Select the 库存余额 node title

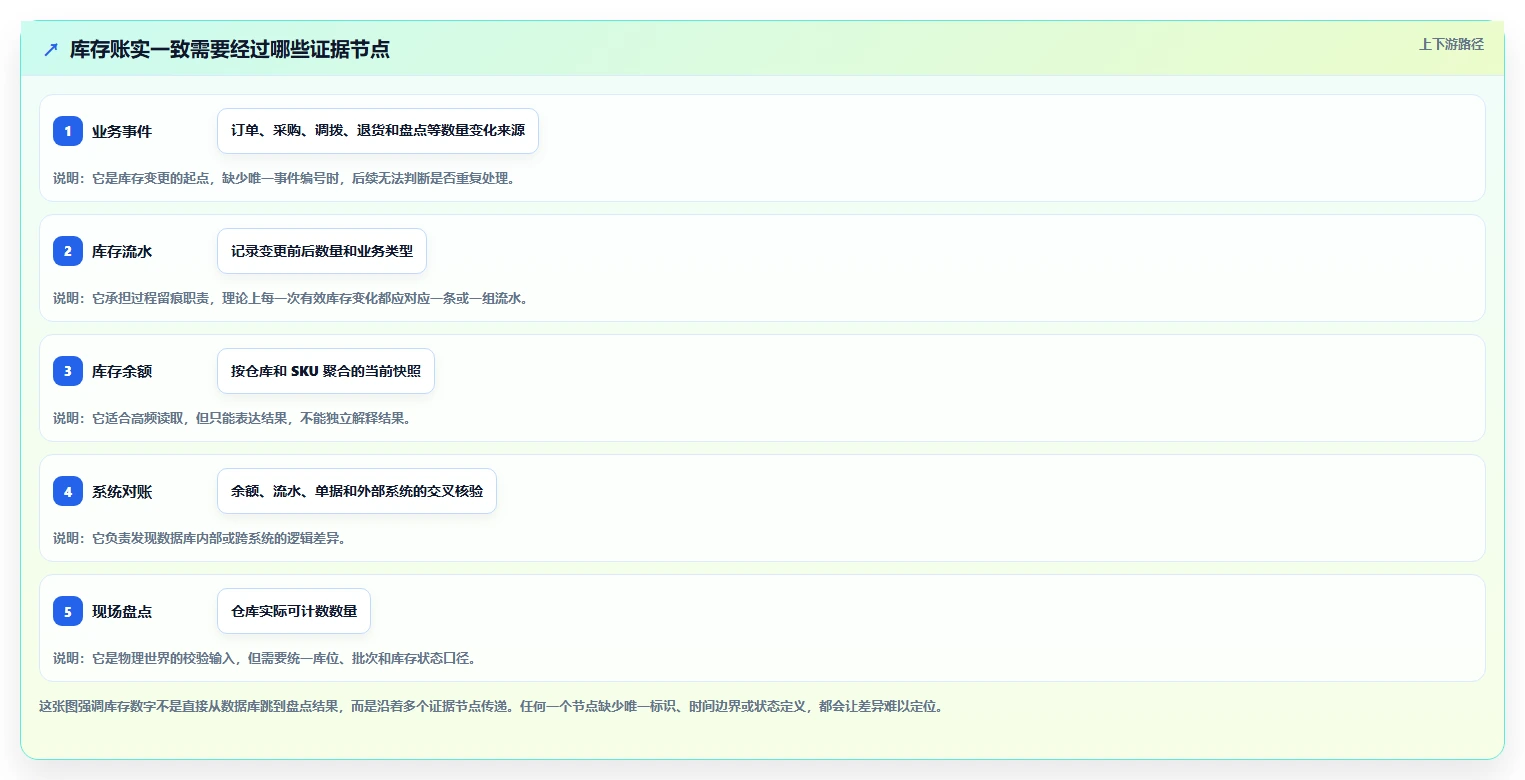coord(122,371)
